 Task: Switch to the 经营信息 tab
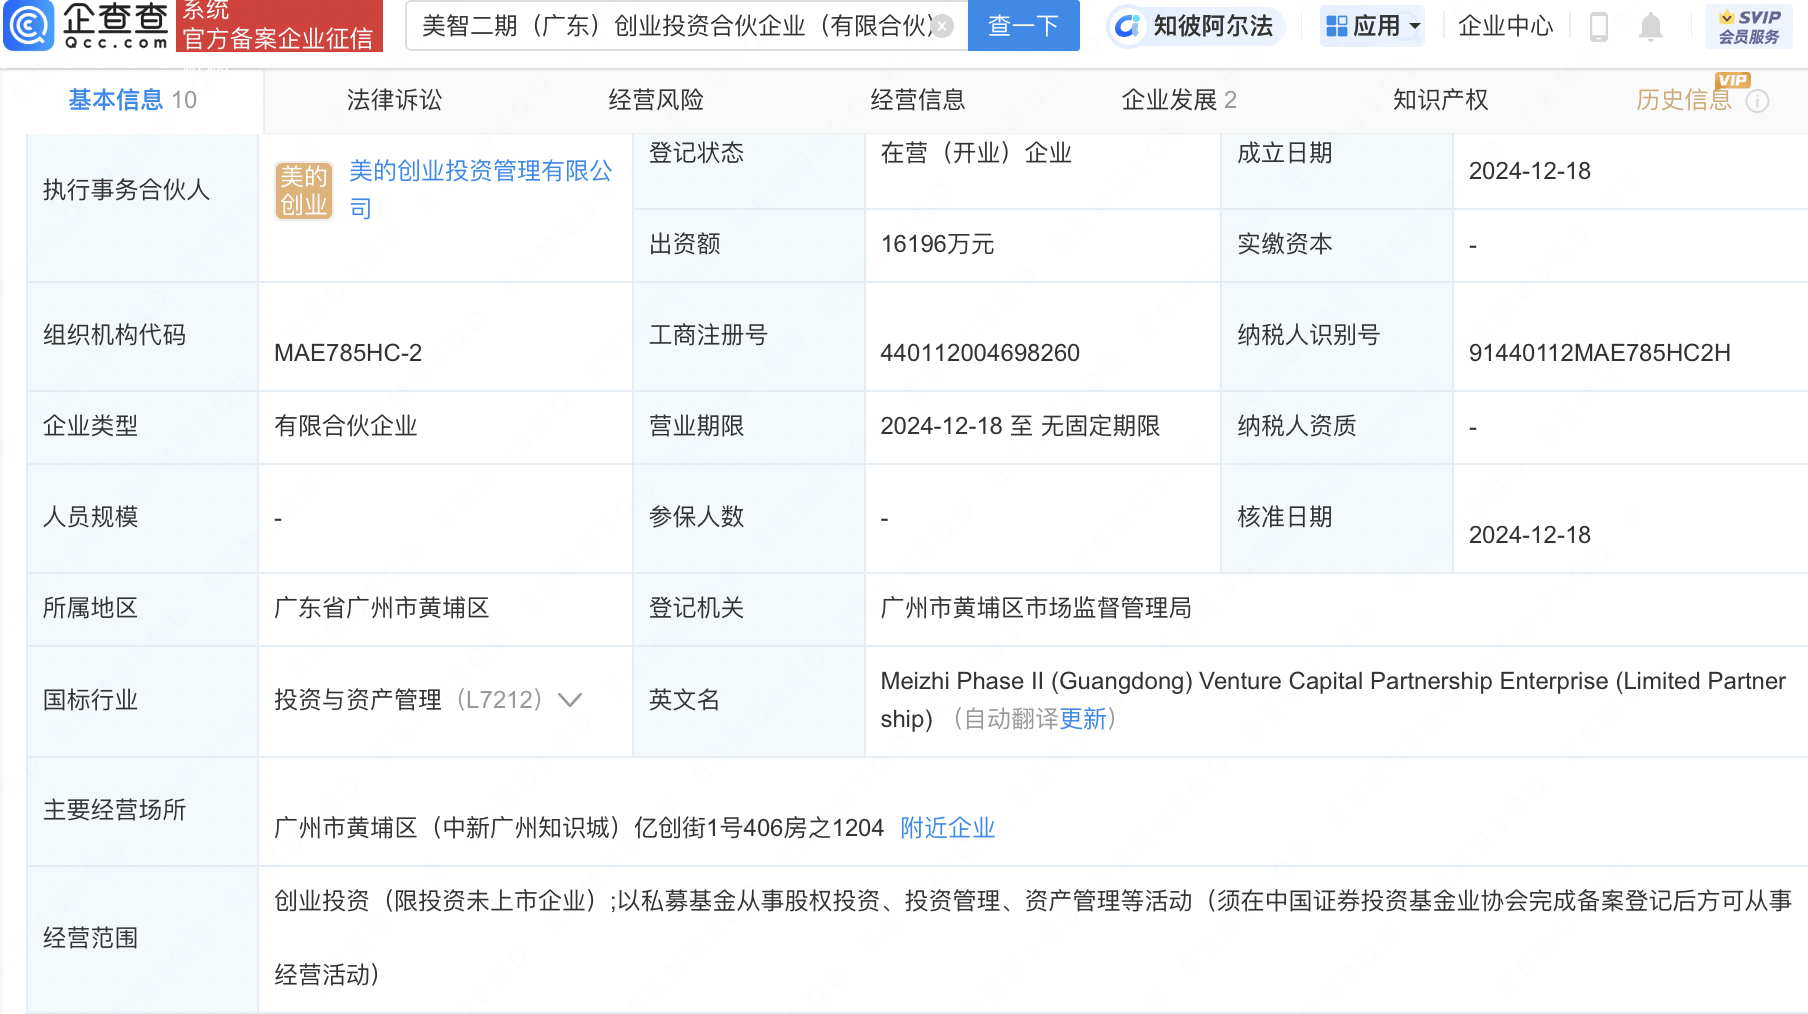(x=918, y=100)
